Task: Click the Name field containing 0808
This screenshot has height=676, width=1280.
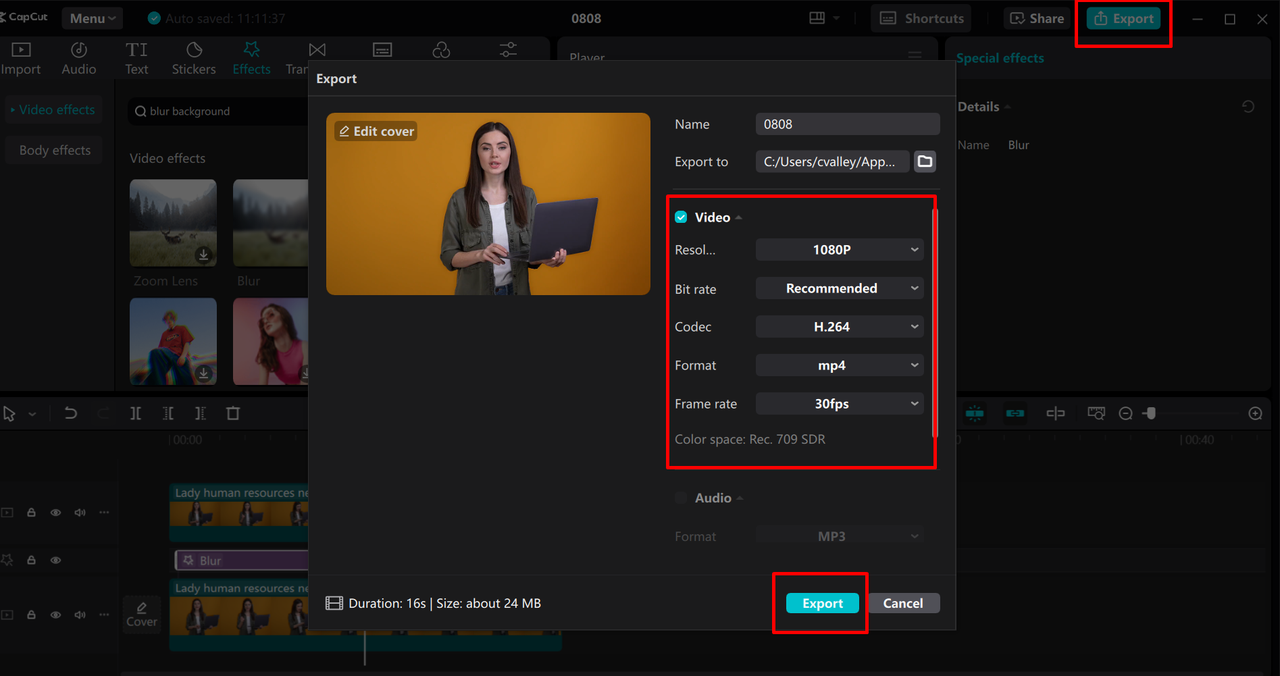Action: [x=847, y=124]
